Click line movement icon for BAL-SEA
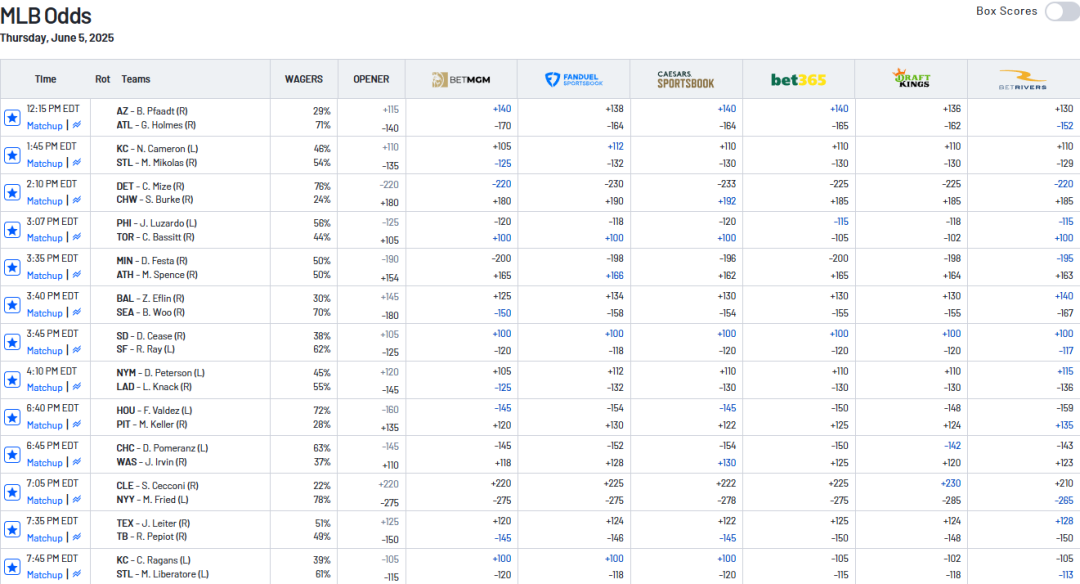Screen dimensions: 1080x584 77,313
